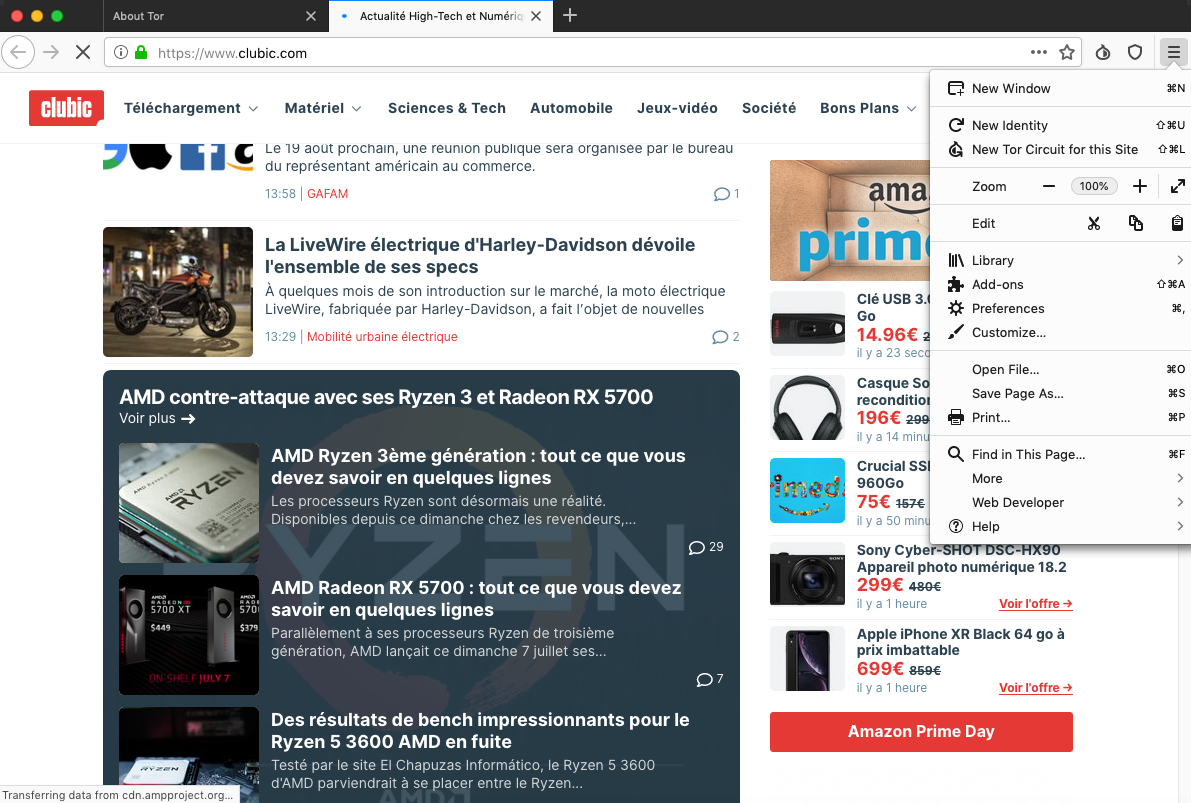Select Open File... menu item
Viewport: 1191px width, 803px height.
1060,369
